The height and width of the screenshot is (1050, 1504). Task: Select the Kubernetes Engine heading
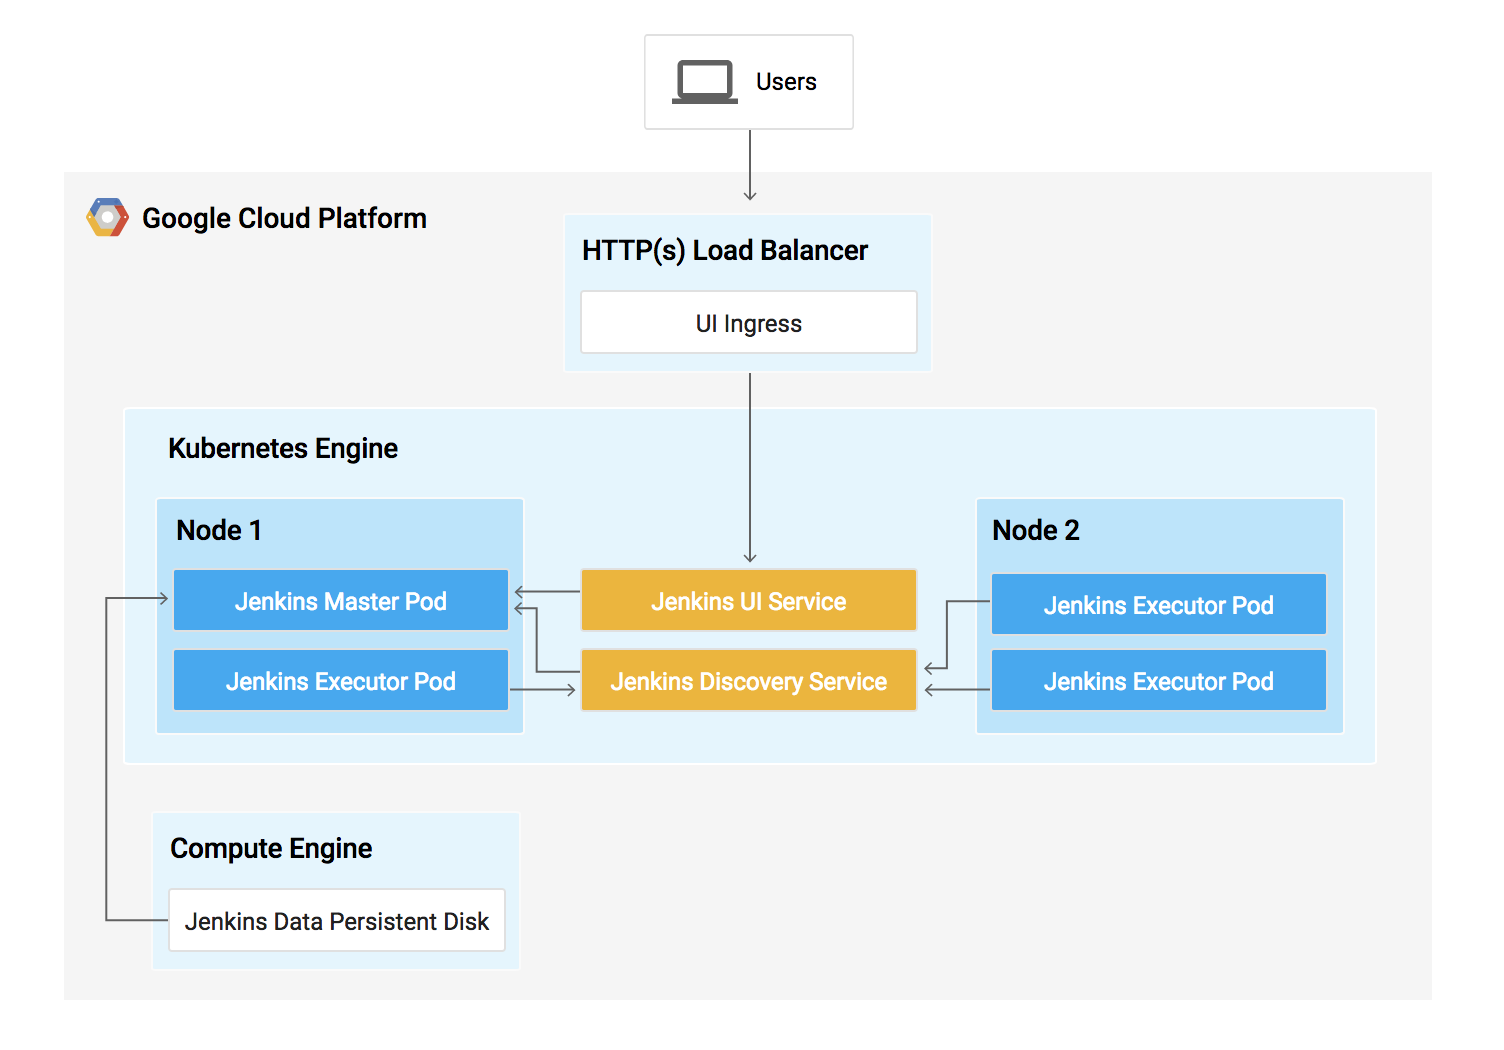coord(283,448)
